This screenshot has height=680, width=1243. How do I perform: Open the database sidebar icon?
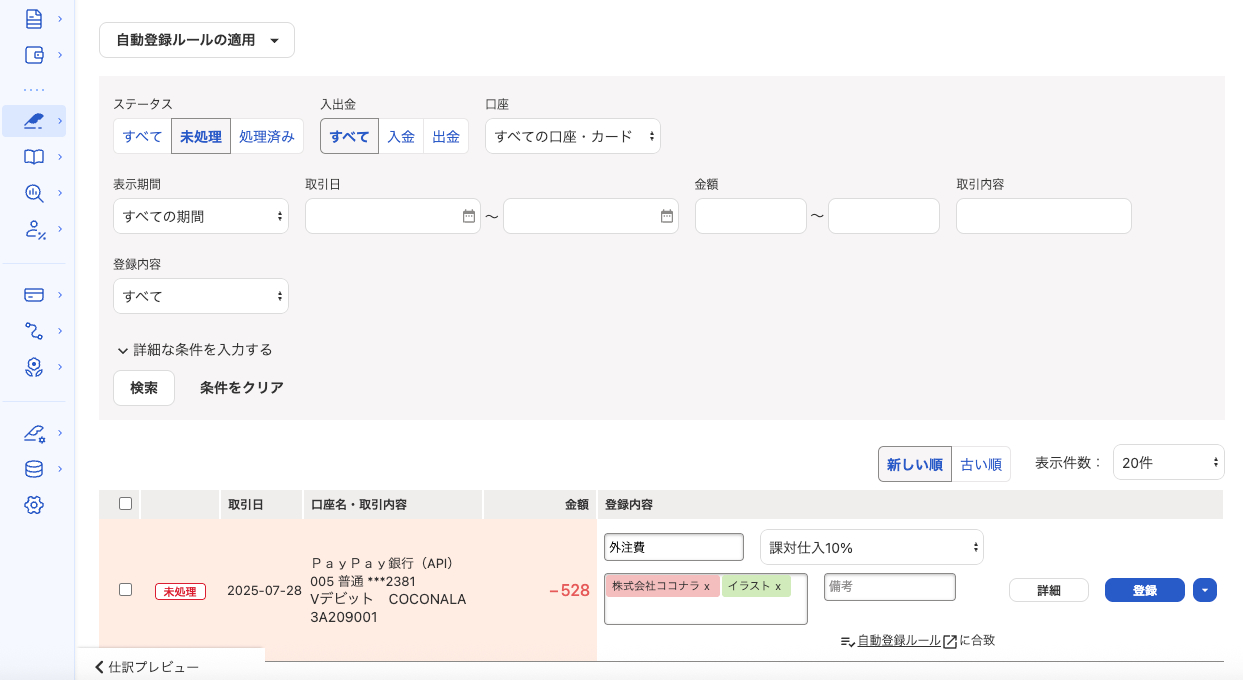33,468
